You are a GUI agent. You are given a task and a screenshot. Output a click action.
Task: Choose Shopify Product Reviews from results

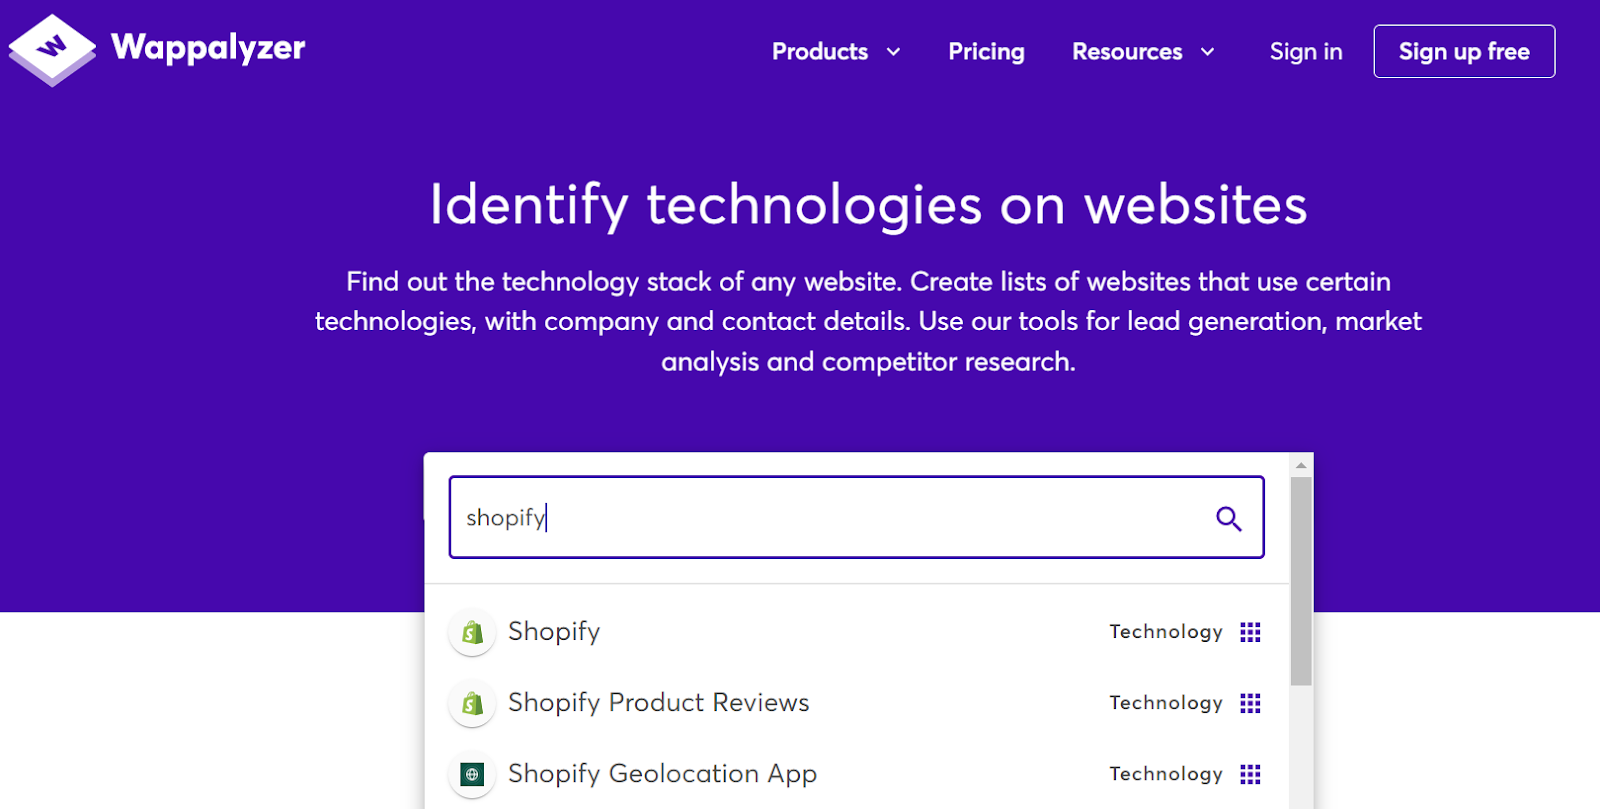(x=658, y=703)
